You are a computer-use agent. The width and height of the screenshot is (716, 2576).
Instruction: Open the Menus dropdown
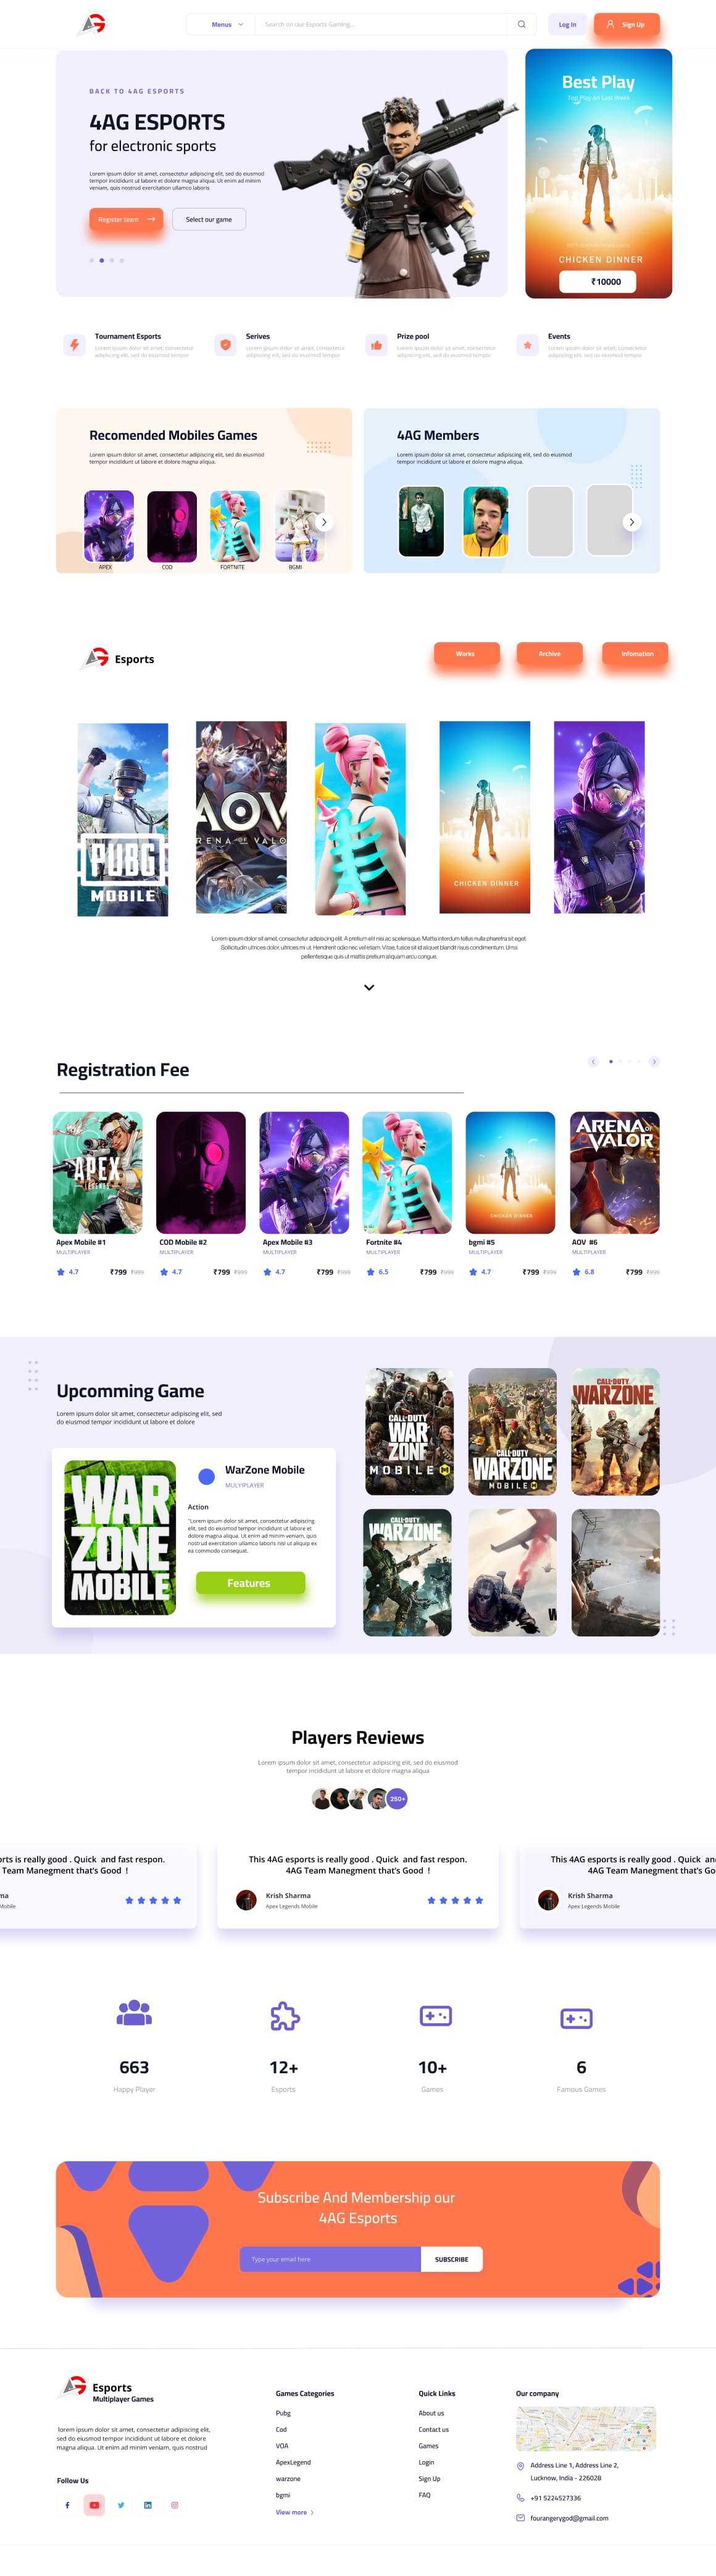[227, 24]
